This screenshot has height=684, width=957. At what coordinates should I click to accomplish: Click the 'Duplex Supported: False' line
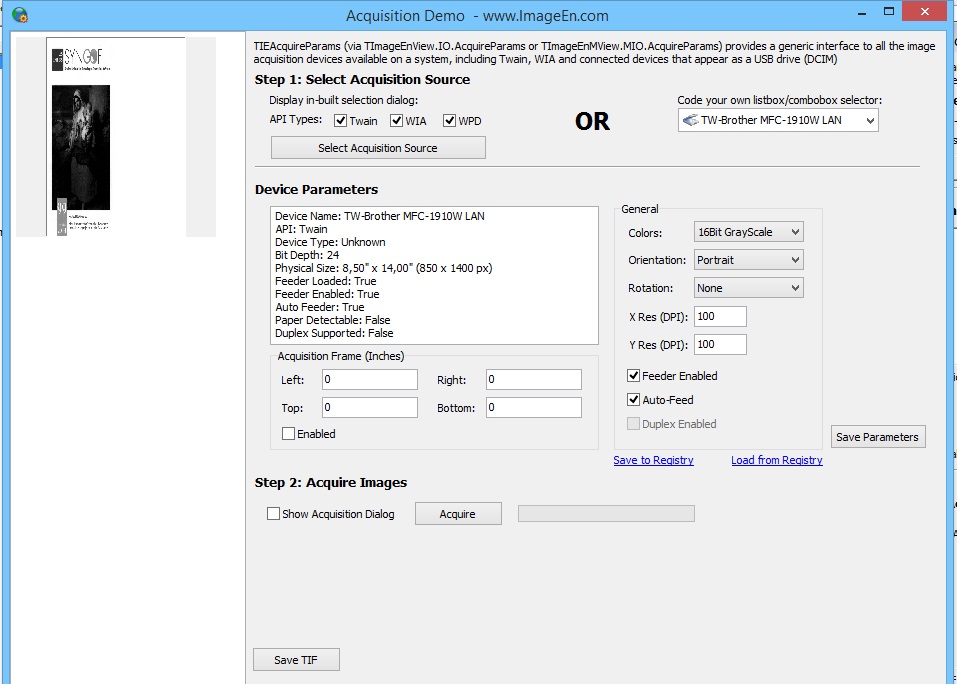pyautogui.click(x=334, y=333)
